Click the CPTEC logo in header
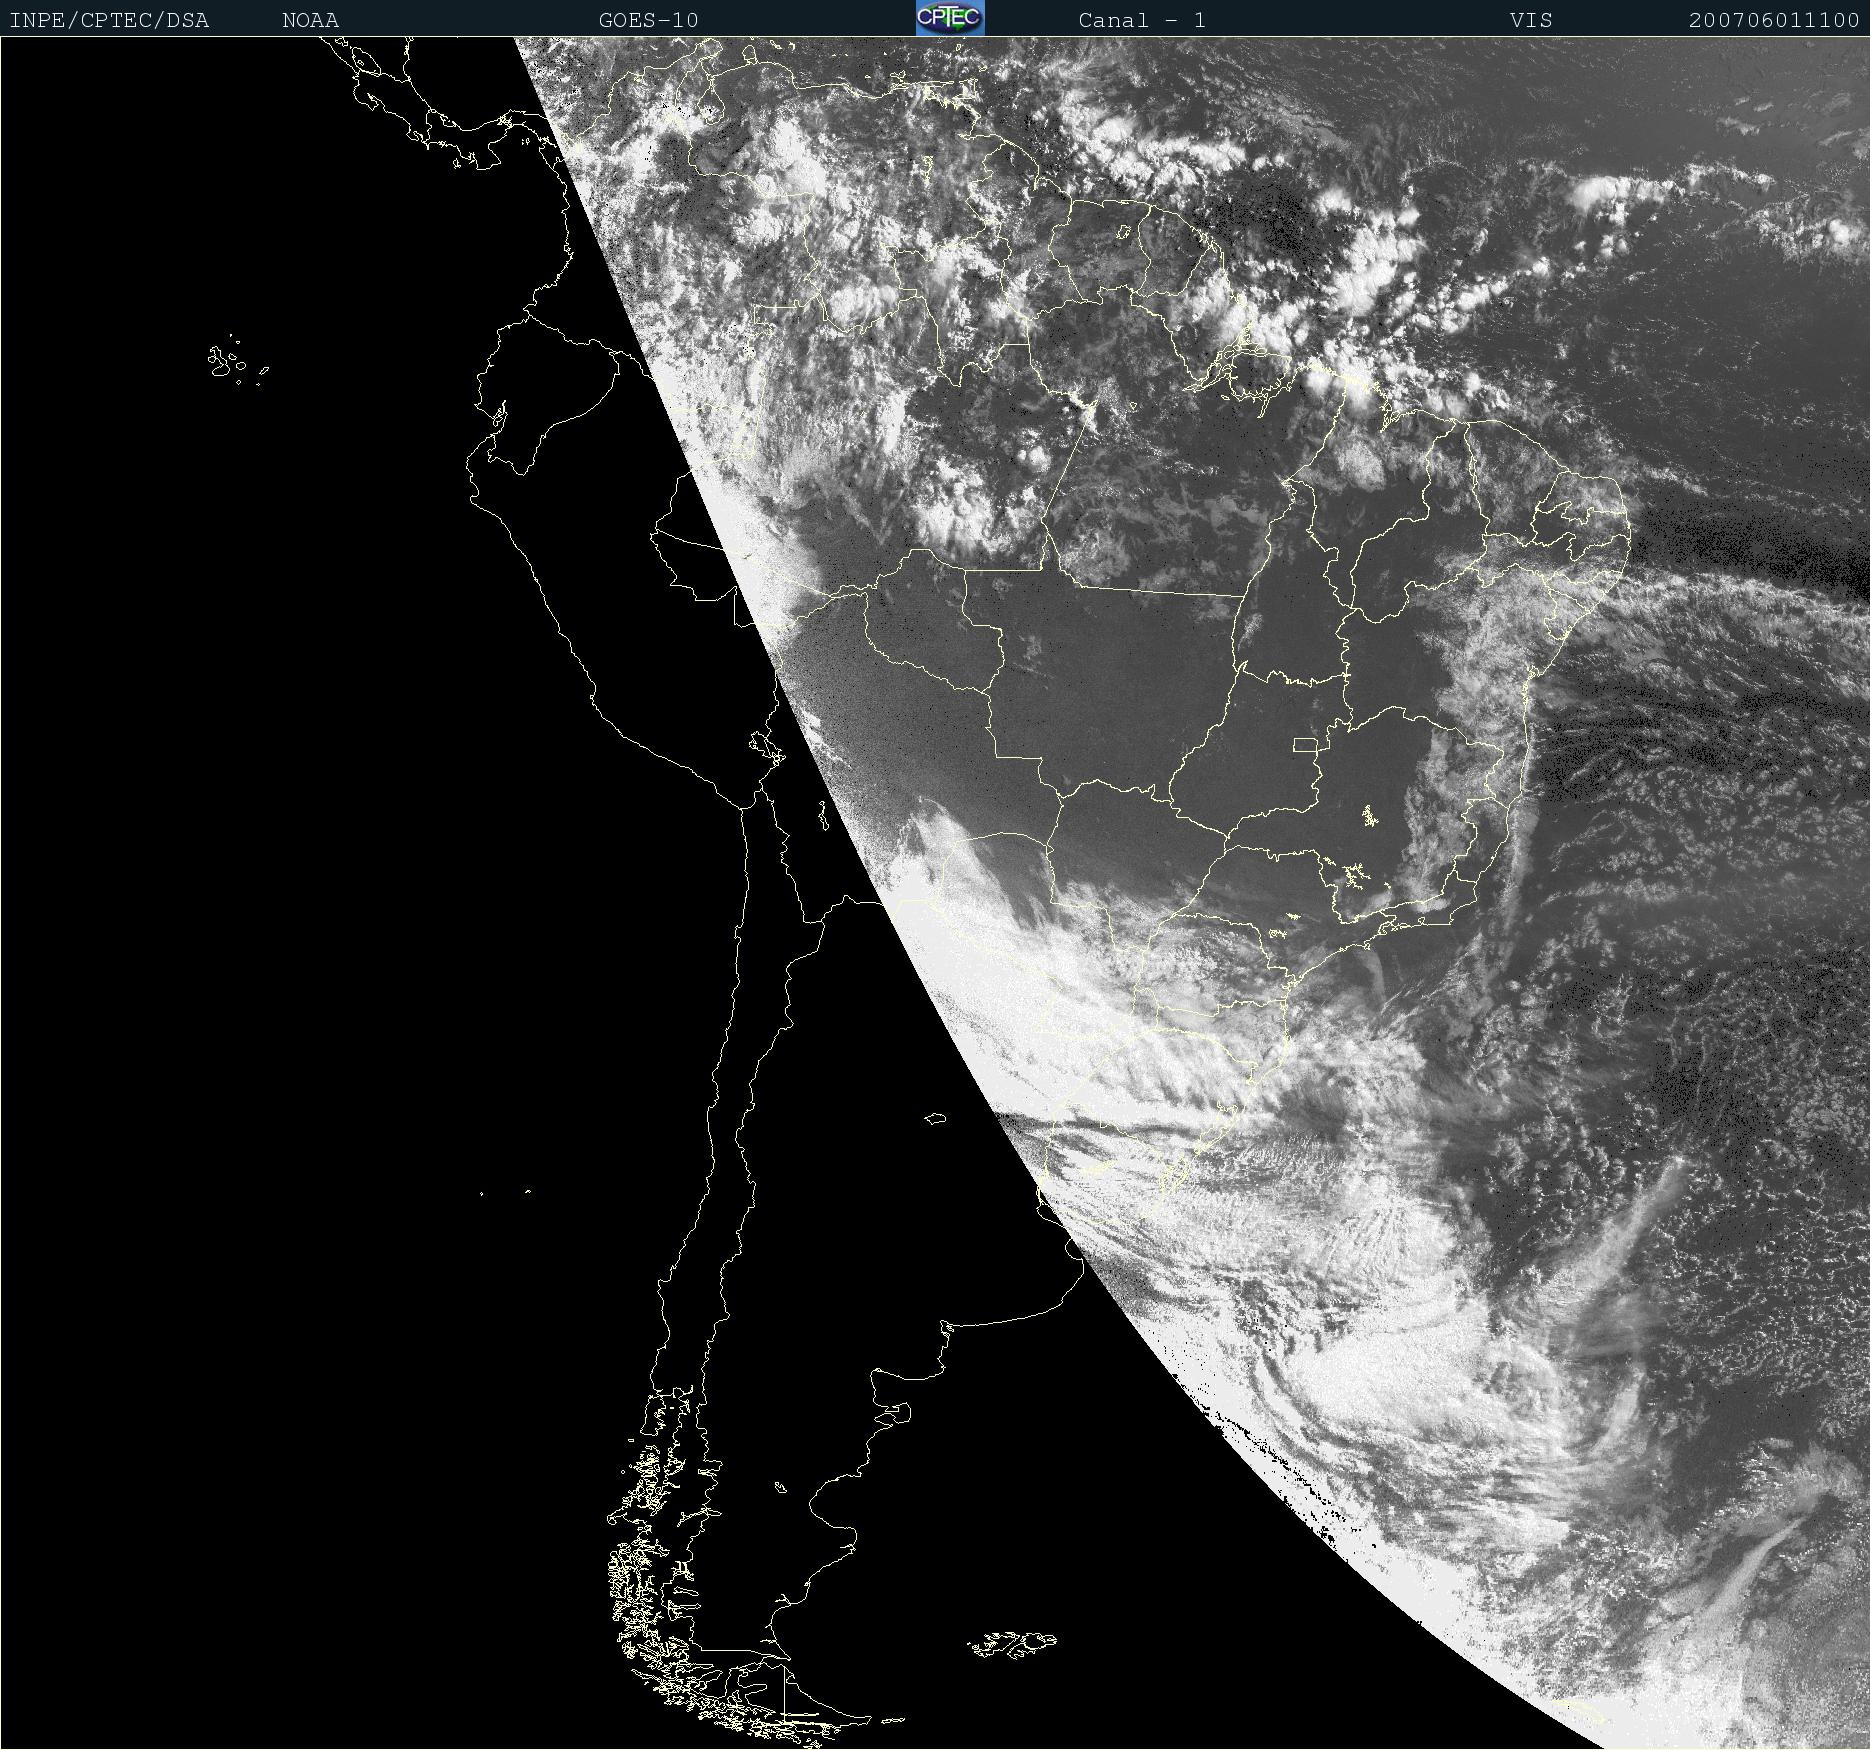Image resolution: width=1870 pixels, height=1750 pixels. point(950,18)
